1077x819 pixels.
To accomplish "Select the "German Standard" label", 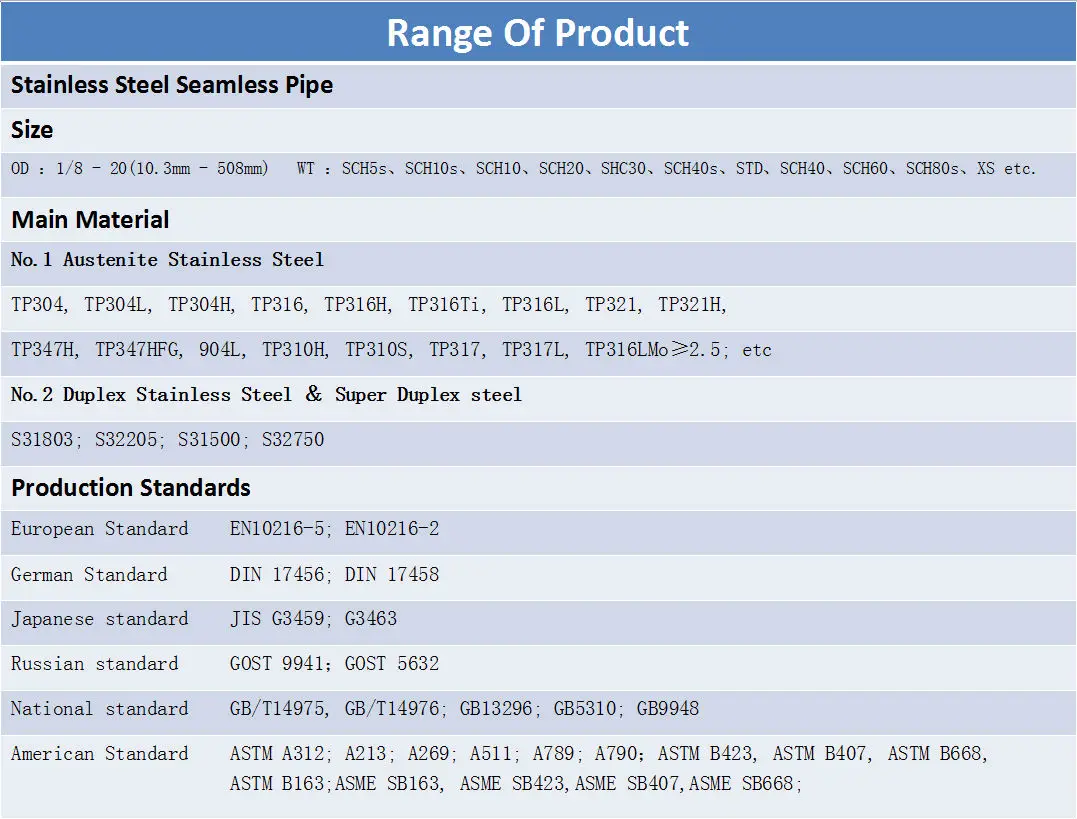I will point(89,575).
